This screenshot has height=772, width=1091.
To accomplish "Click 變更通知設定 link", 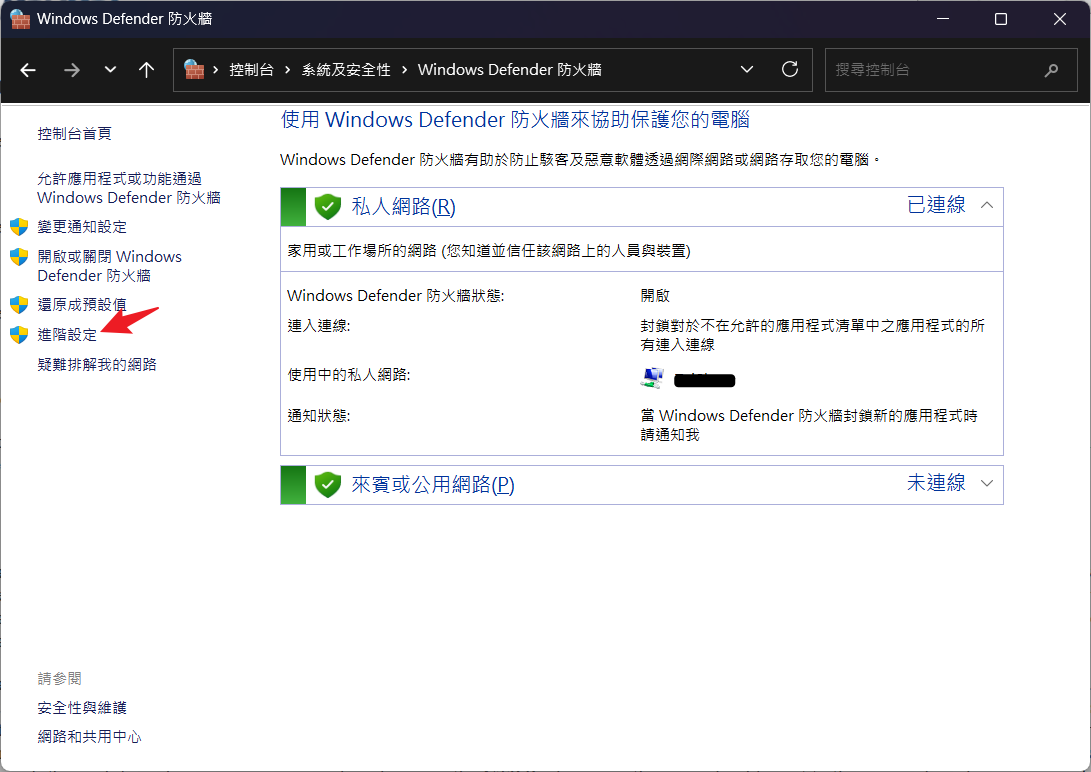I will (82, 227).
